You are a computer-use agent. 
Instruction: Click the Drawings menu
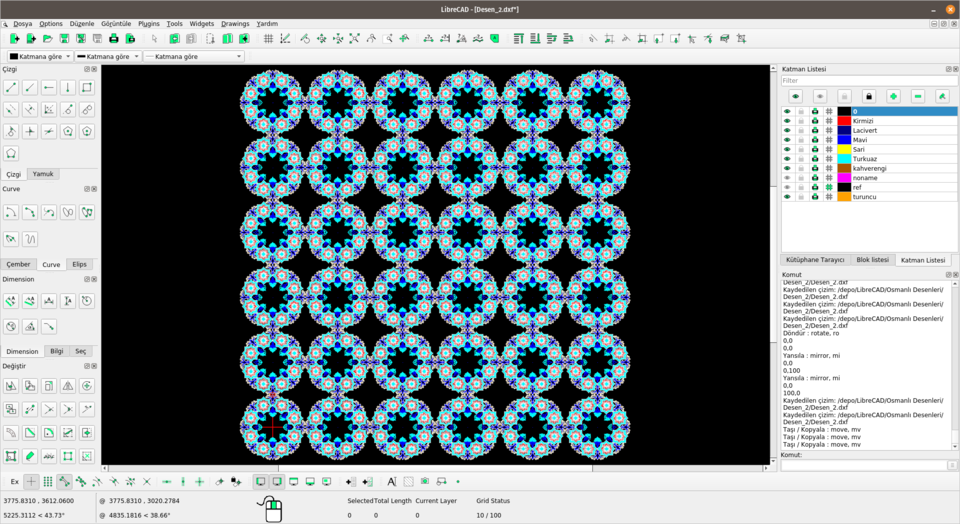235,24
